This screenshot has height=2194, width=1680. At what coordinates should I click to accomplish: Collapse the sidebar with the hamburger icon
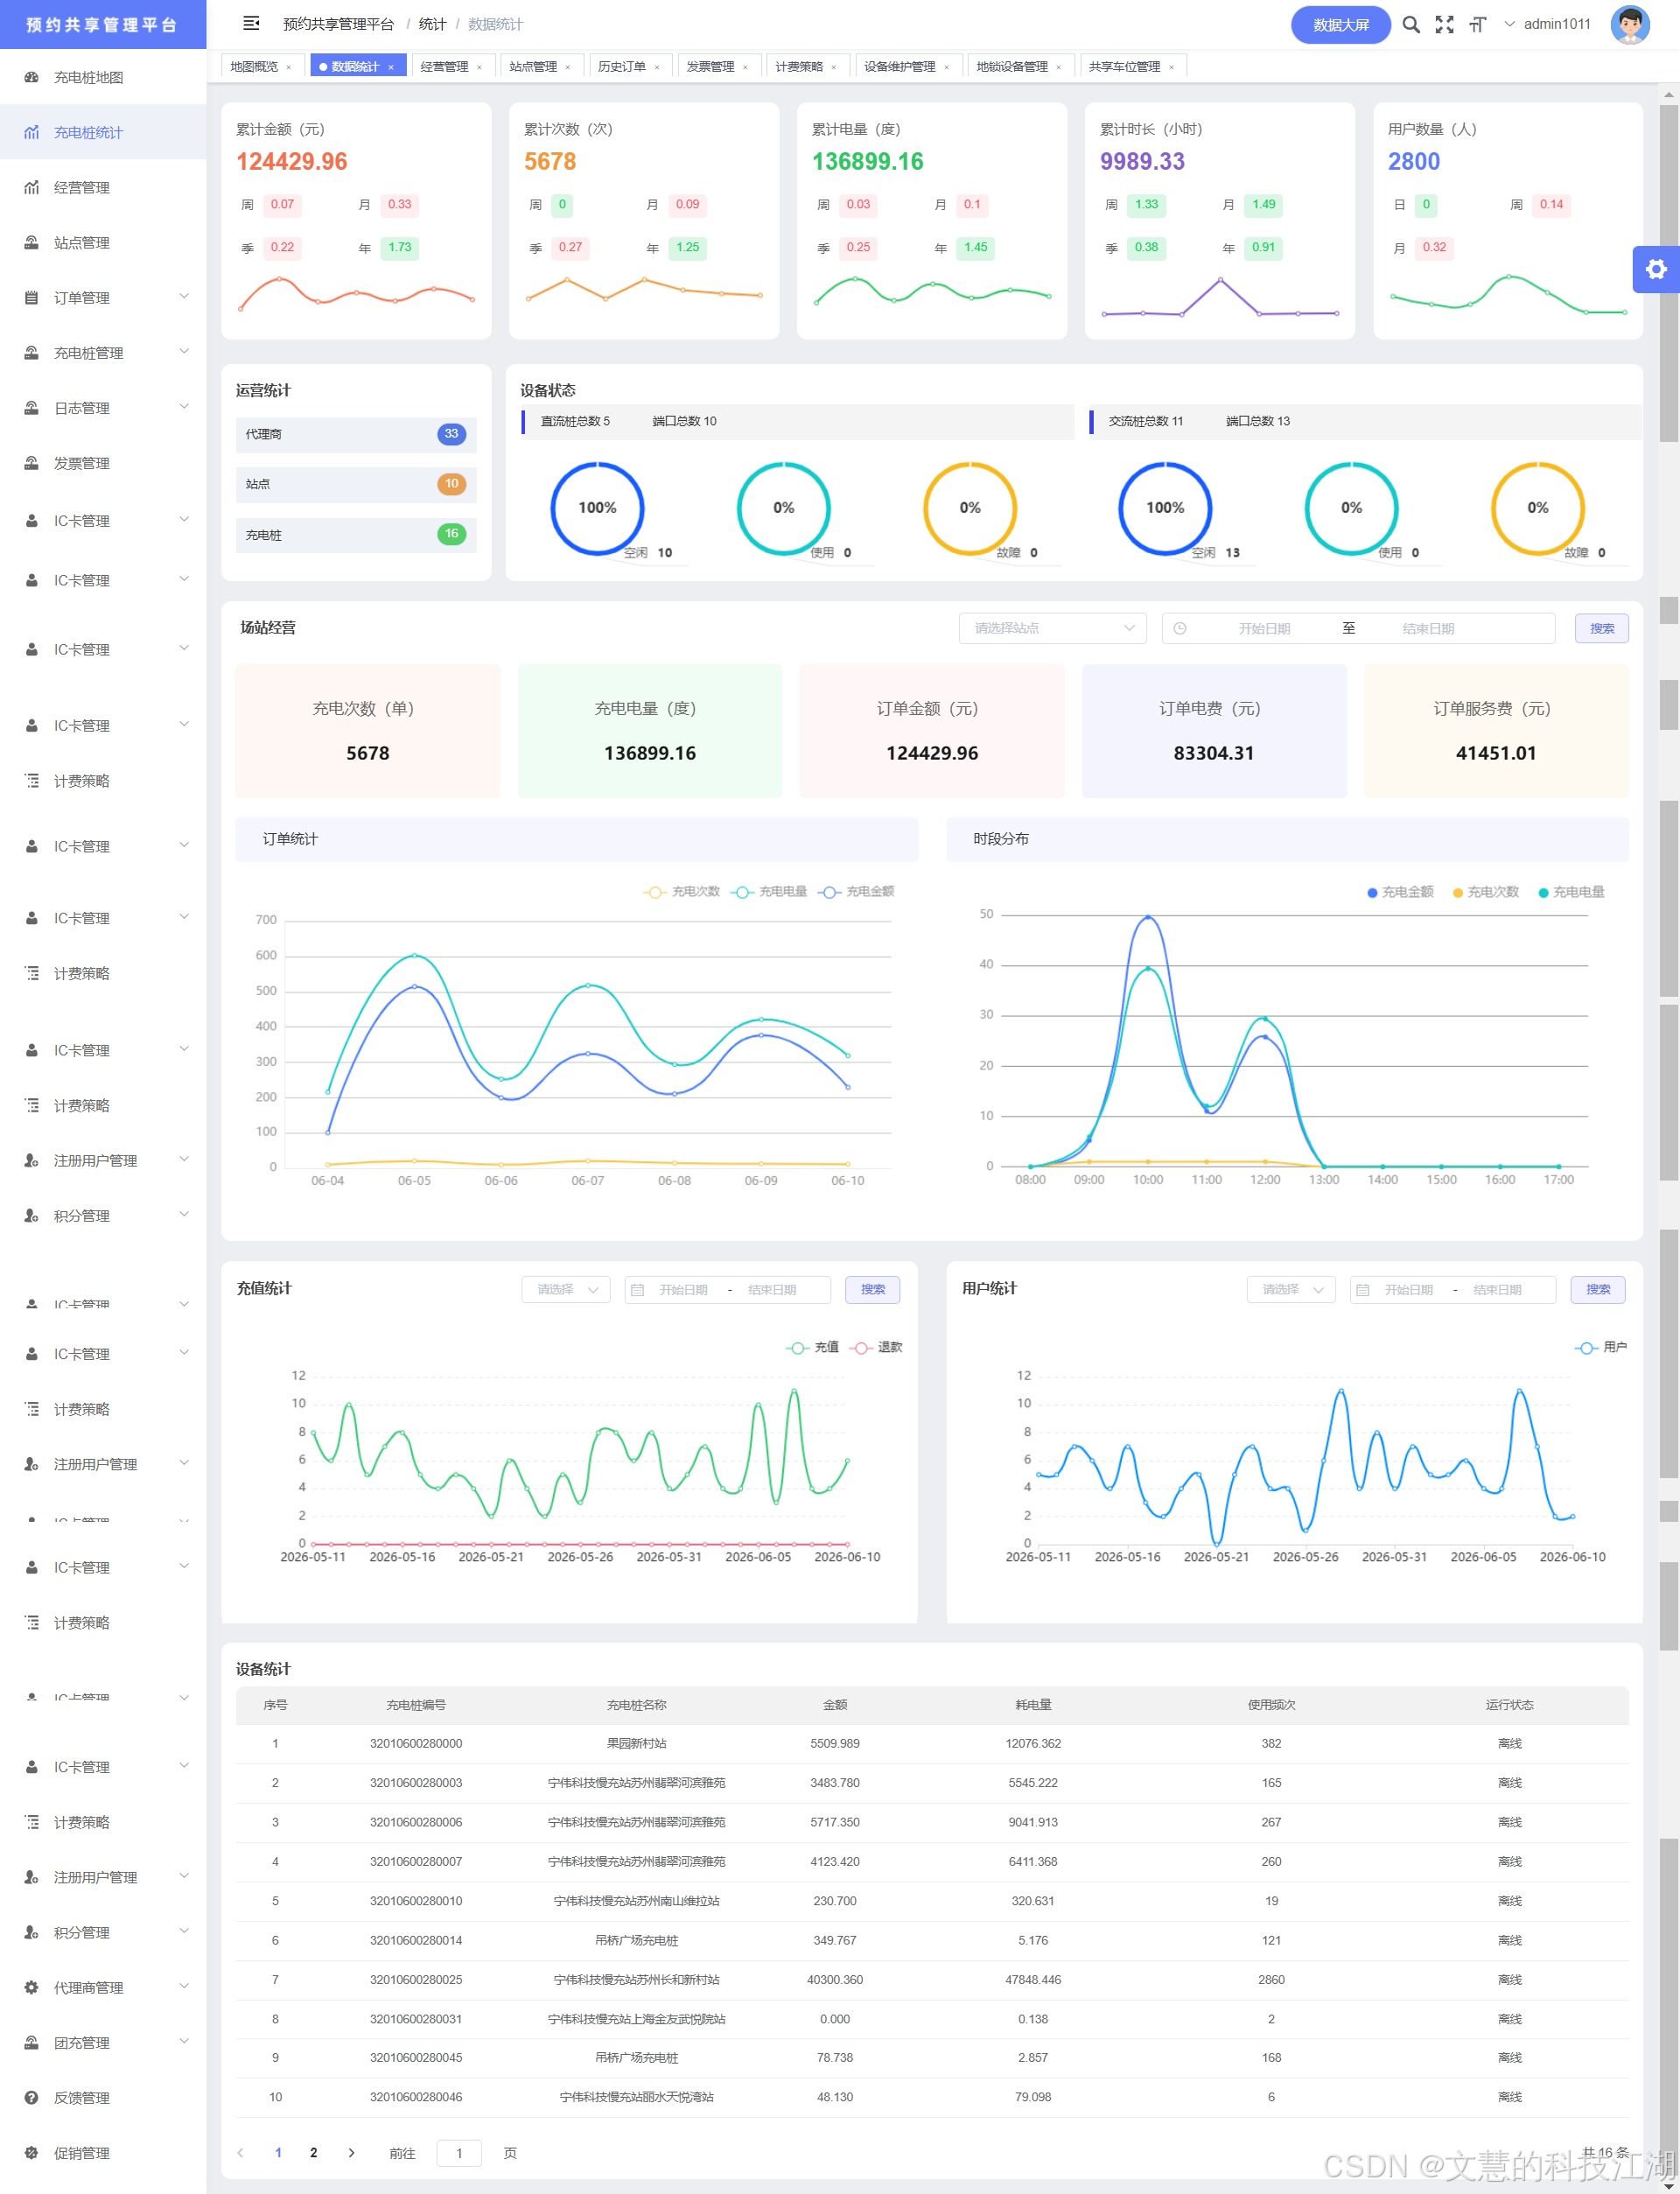point(251,23)
